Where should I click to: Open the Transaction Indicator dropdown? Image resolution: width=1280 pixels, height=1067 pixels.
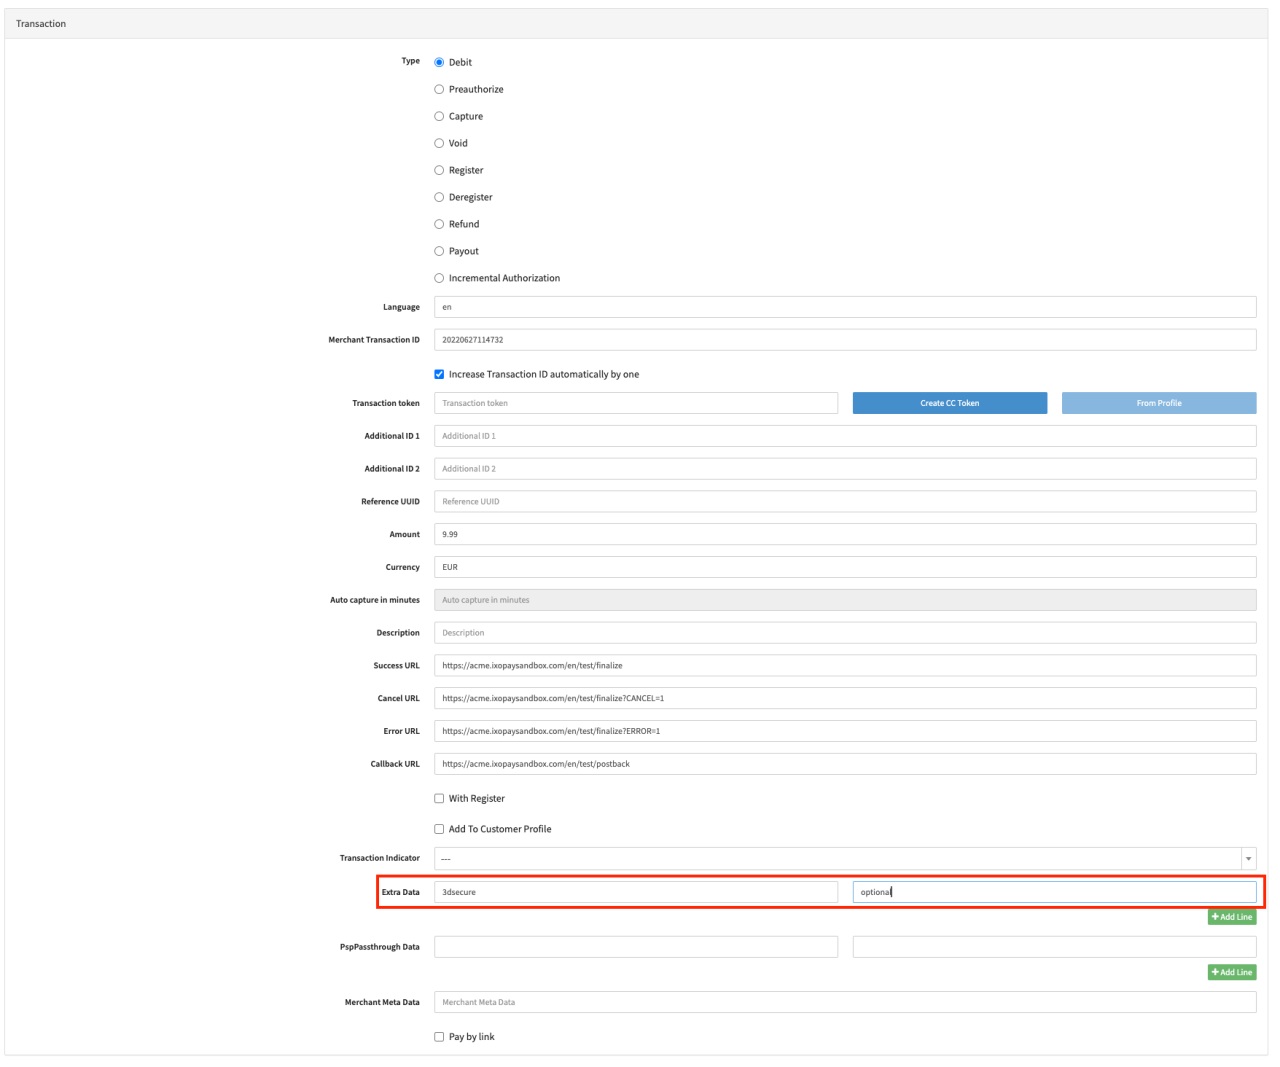845,858
